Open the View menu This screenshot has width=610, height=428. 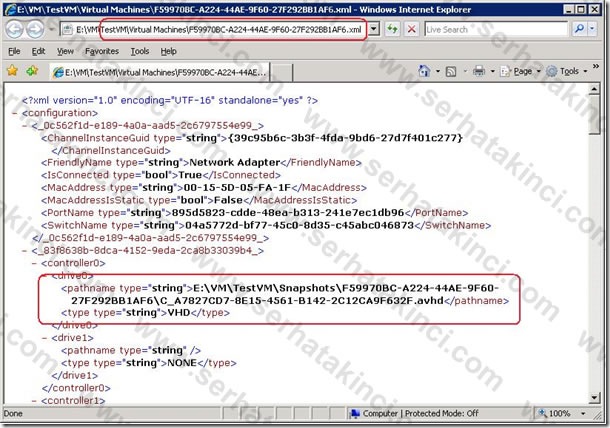click(65, 51)
